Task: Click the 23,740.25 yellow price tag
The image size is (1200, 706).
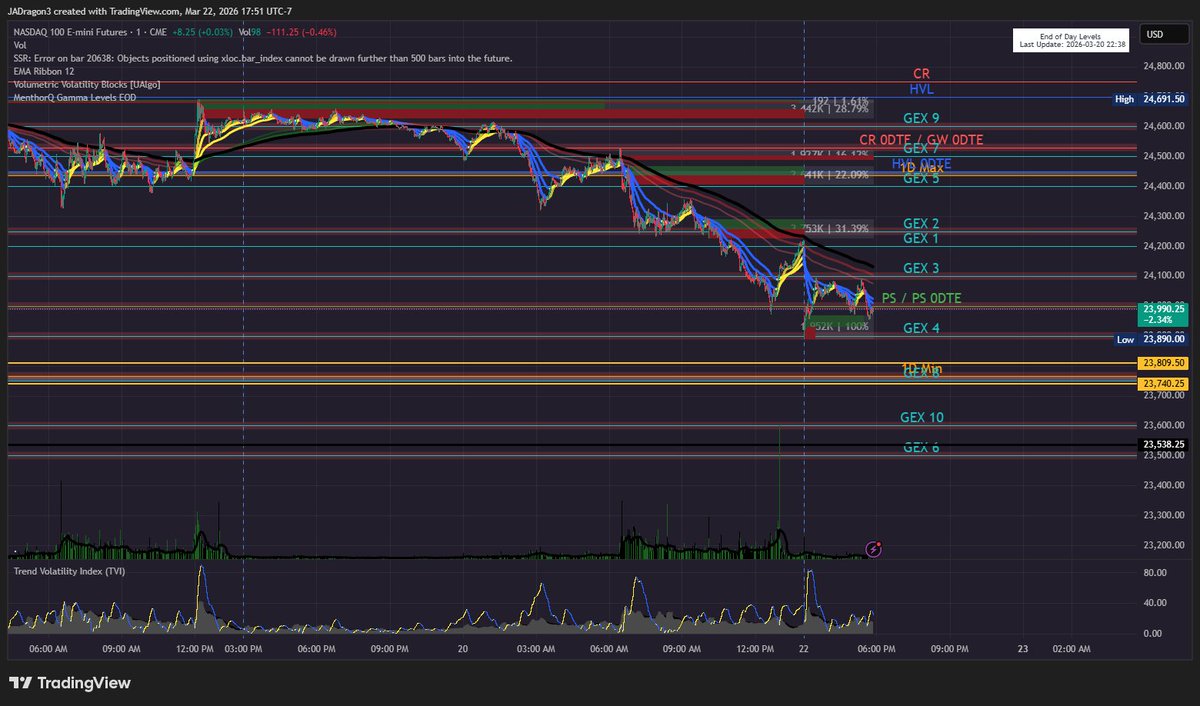Action: [1165, 383]
